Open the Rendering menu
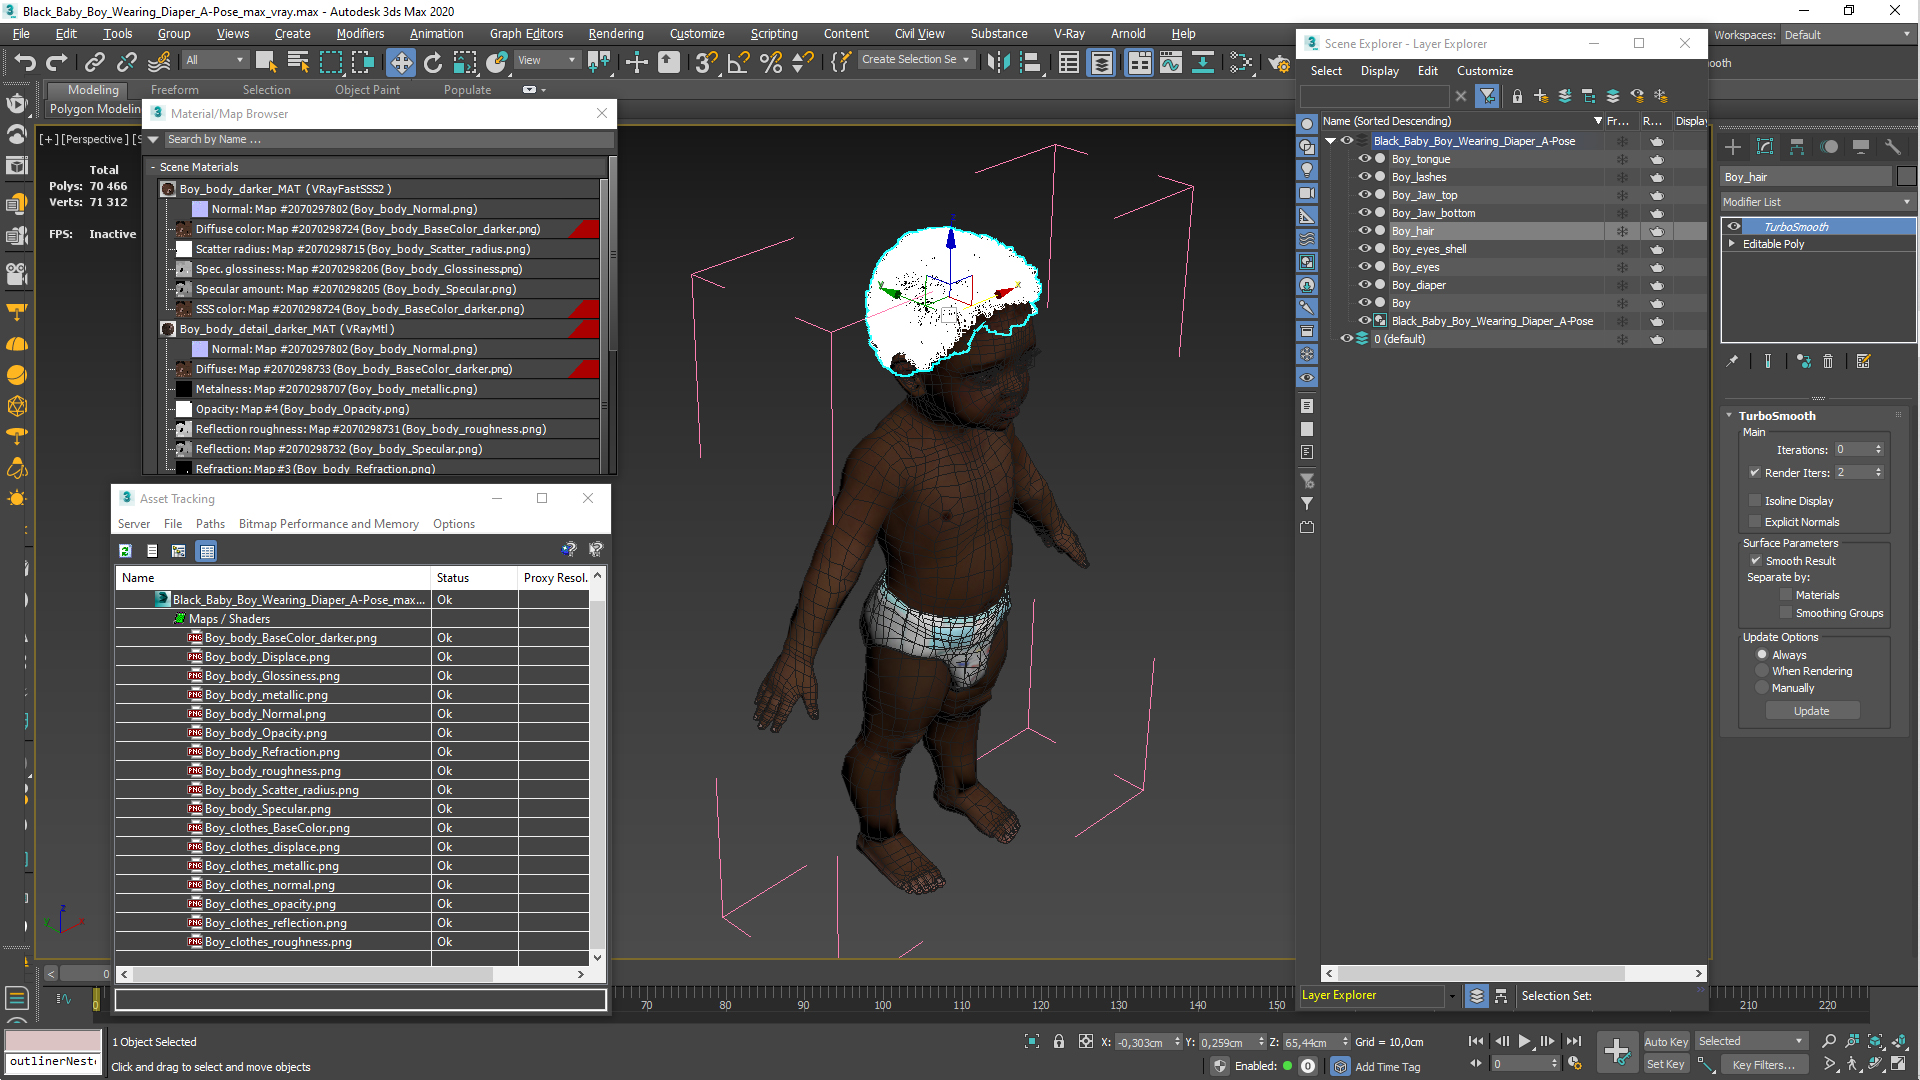This screenshot has width=1920, height=1080. click(615, 34)
